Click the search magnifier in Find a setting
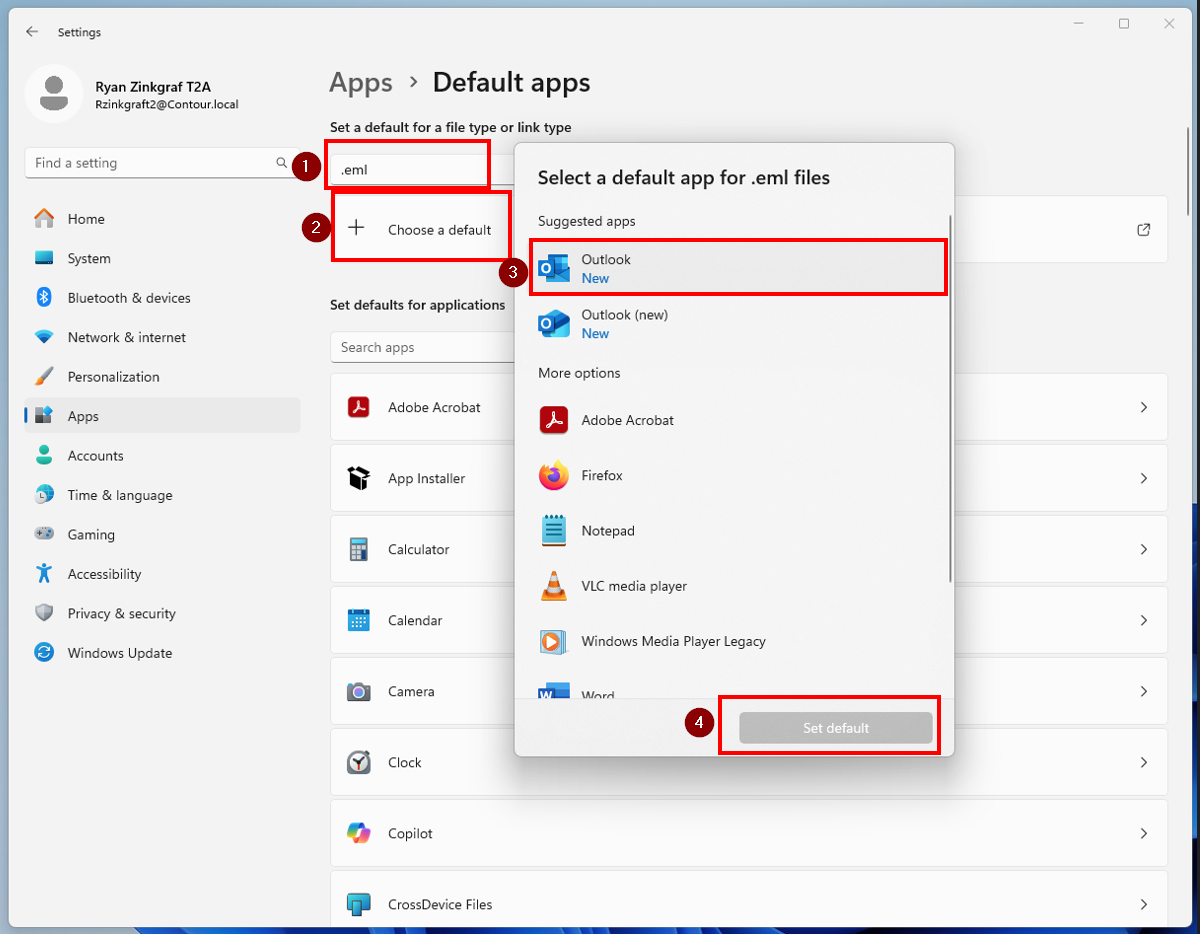This screenshot has width=1200, height=934. pyautogui.click(x=281, y=163)
